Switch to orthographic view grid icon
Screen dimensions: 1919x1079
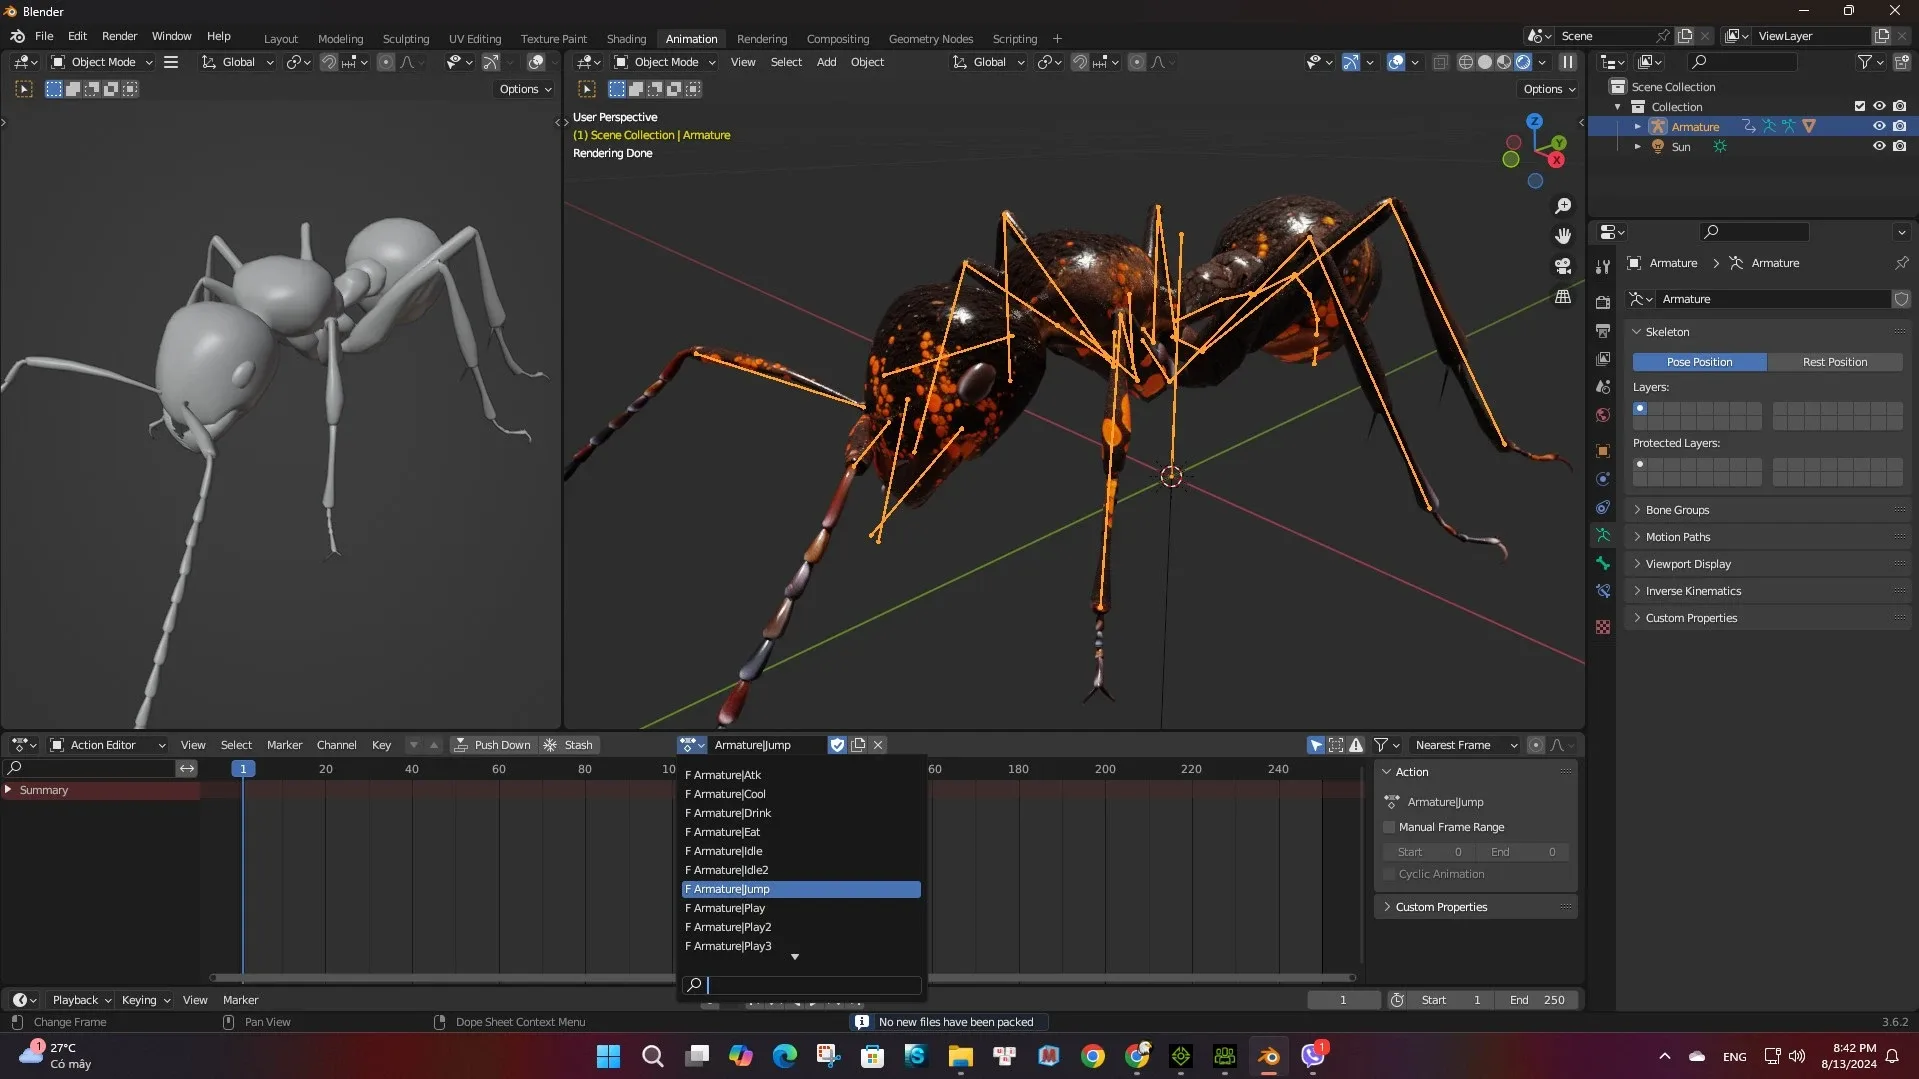click(x=1563, y=297)
